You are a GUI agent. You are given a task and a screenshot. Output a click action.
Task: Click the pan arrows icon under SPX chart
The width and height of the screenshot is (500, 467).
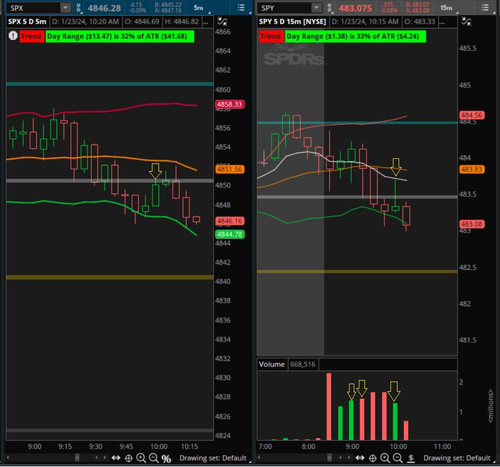pyautogui.click(x=116, y=458)
